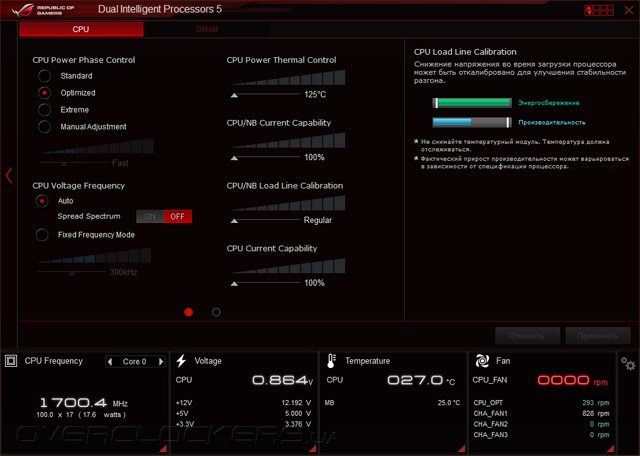The image size is (640, 456).
Task: Select next core with right arrow
Action: (161, 362)
